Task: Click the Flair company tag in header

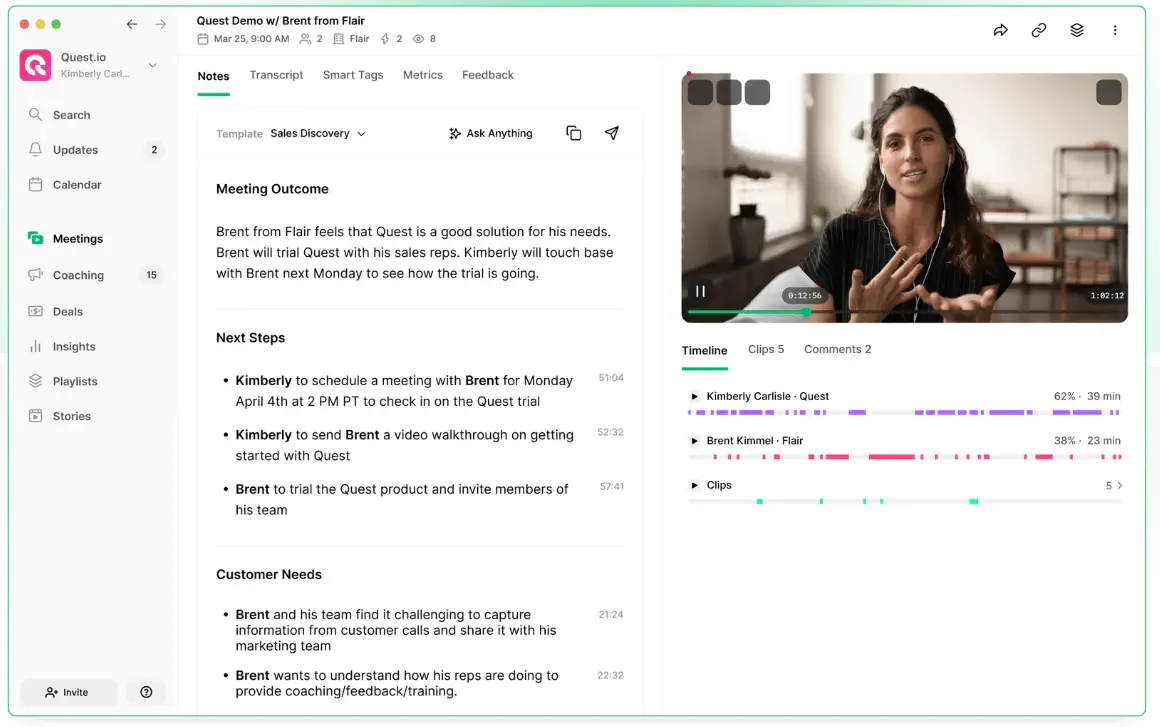Action: [351, 38]
